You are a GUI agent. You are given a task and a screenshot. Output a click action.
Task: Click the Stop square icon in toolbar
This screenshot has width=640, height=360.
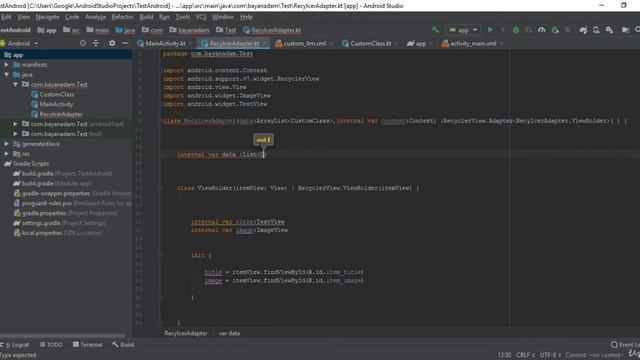coord(567,30)
